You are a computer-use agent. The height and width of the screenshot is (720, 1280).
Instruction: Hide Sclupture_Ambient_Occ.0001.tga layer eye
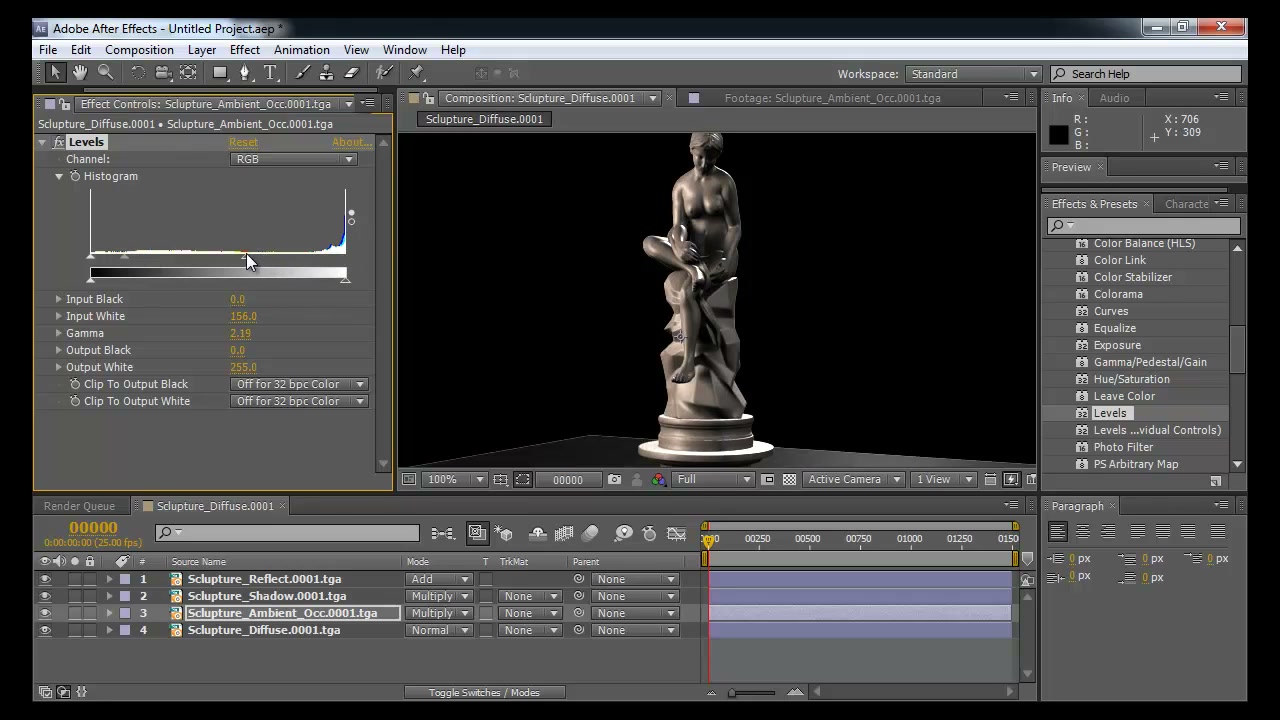(x=44, y=613)
